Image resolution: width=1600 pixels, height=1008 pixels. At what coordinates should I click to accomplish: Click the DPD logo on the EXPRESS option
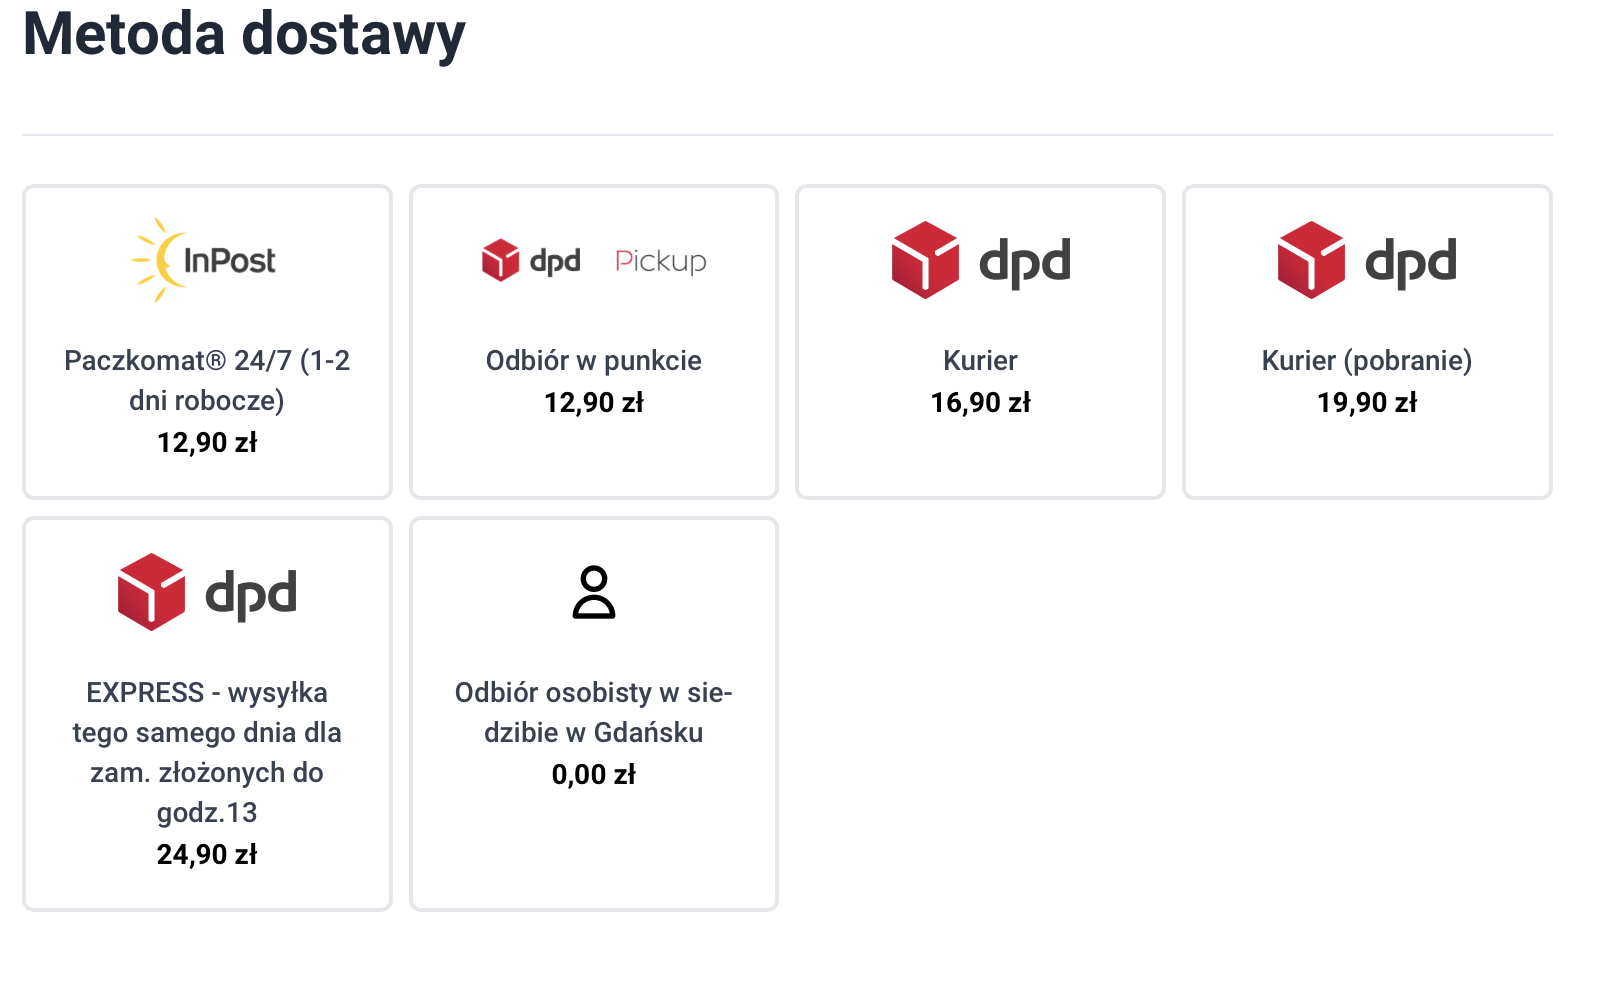[207, 592]
